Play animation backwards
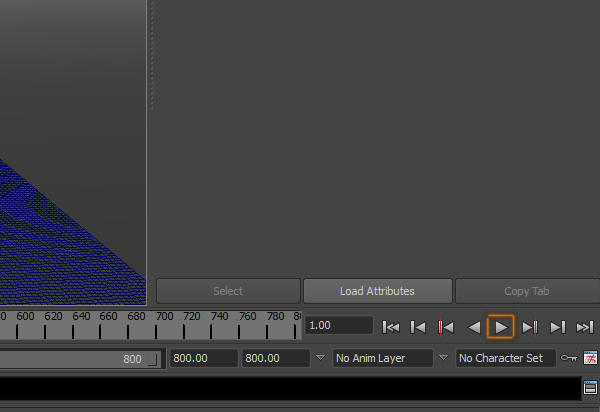The width and height of the screenshot is (600, 412). (x=474, y=327)
